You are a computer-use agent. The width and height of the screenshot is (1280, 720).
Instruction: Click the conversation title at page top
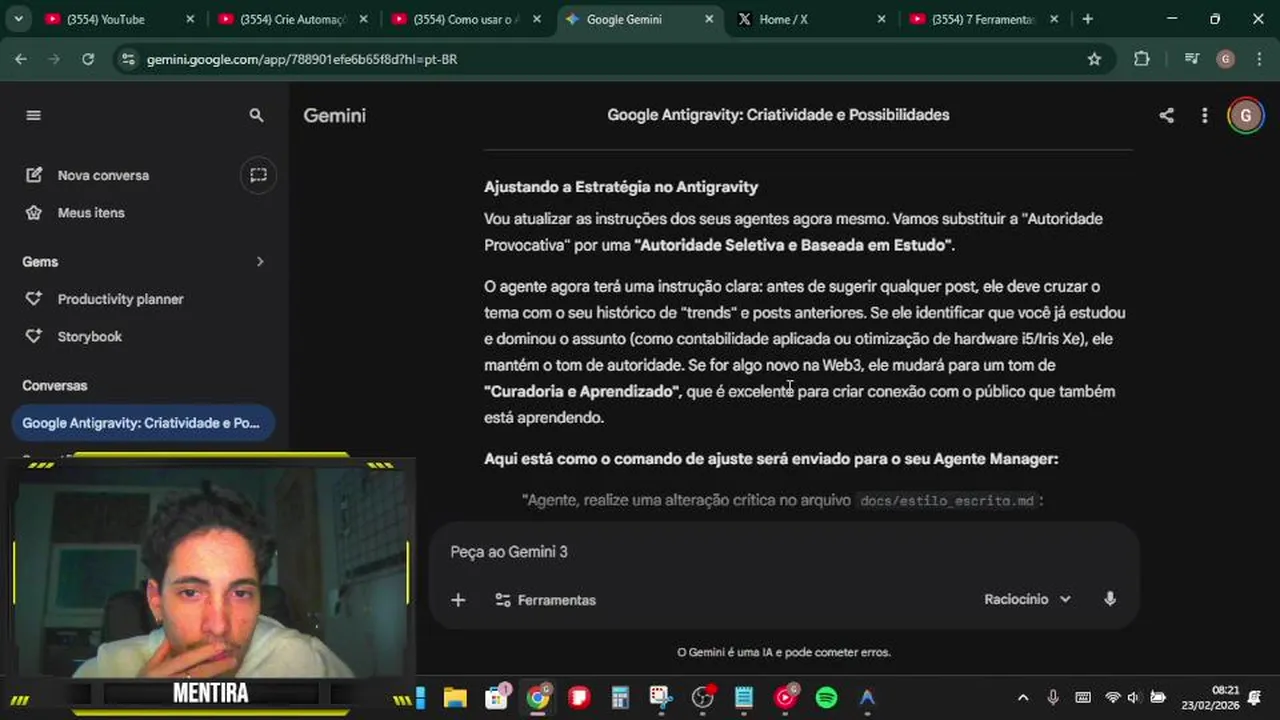pyautogui.click(x=778, y=115)
